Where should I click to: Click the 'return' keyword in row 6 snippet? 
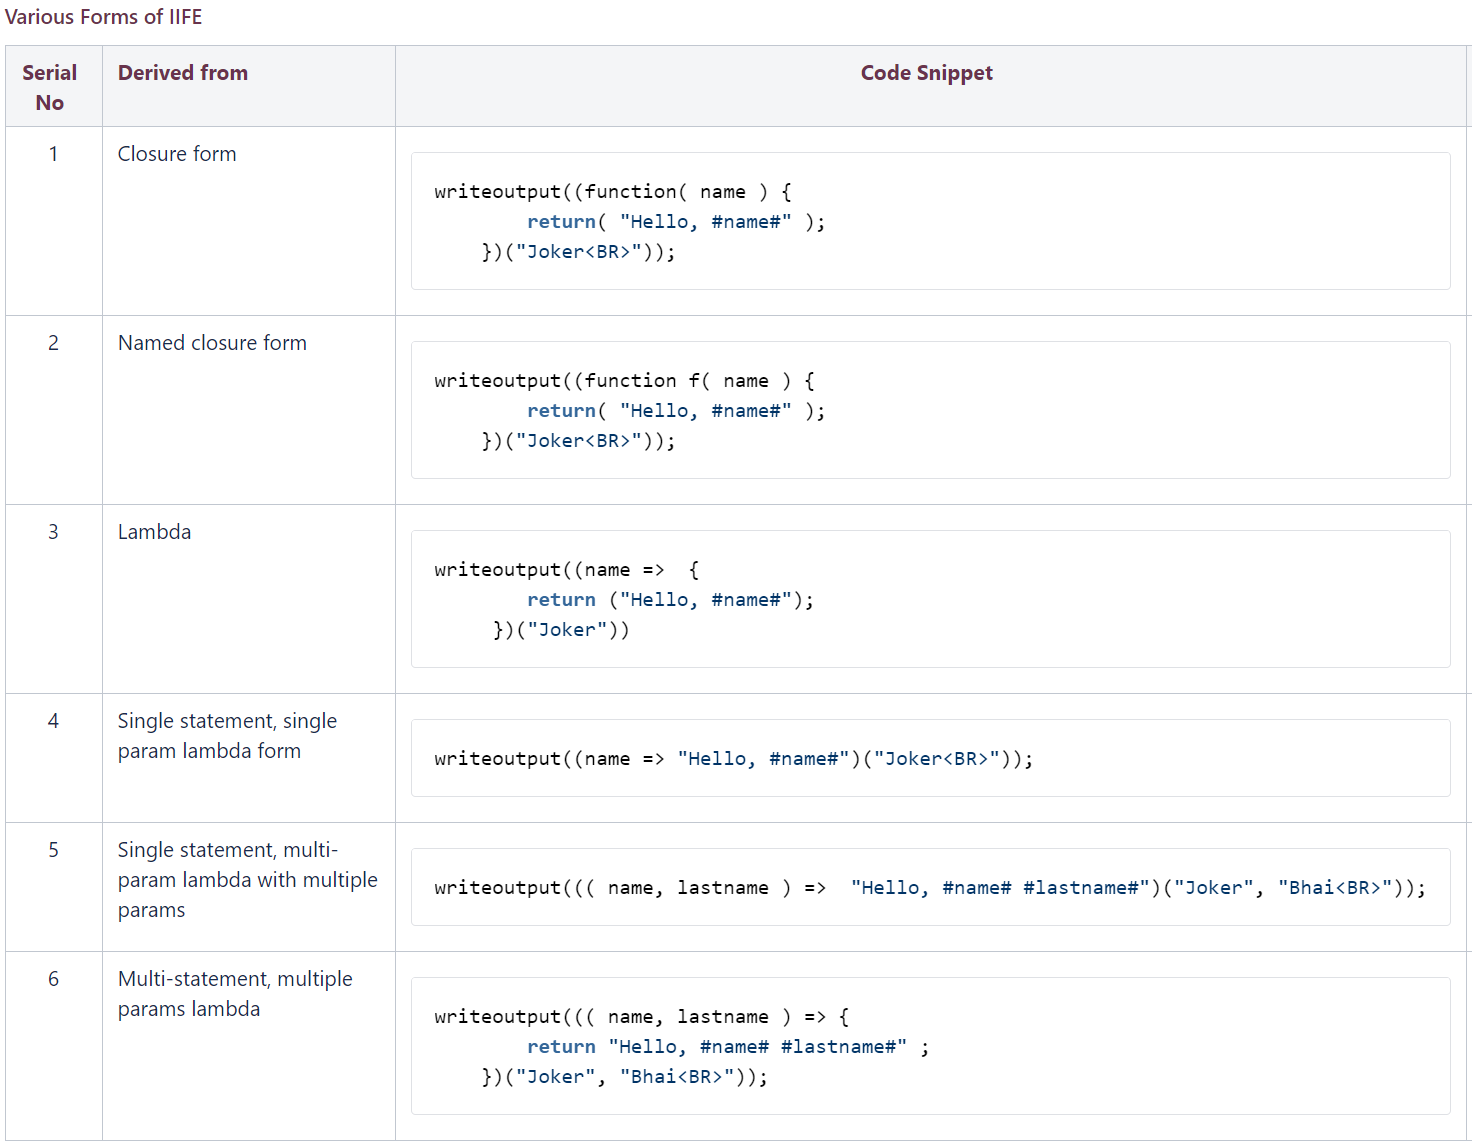[x=561, y=1047]
